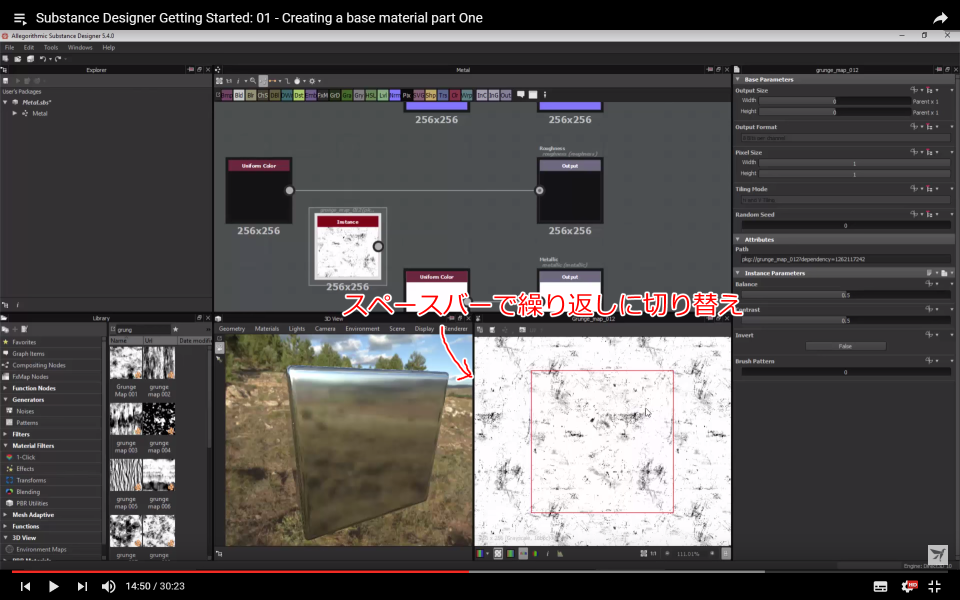The width and height of the screenshot is (960, 600).
Task: Toggle the Invert False button
Action: pyautogui.click(x=845, y=347)
